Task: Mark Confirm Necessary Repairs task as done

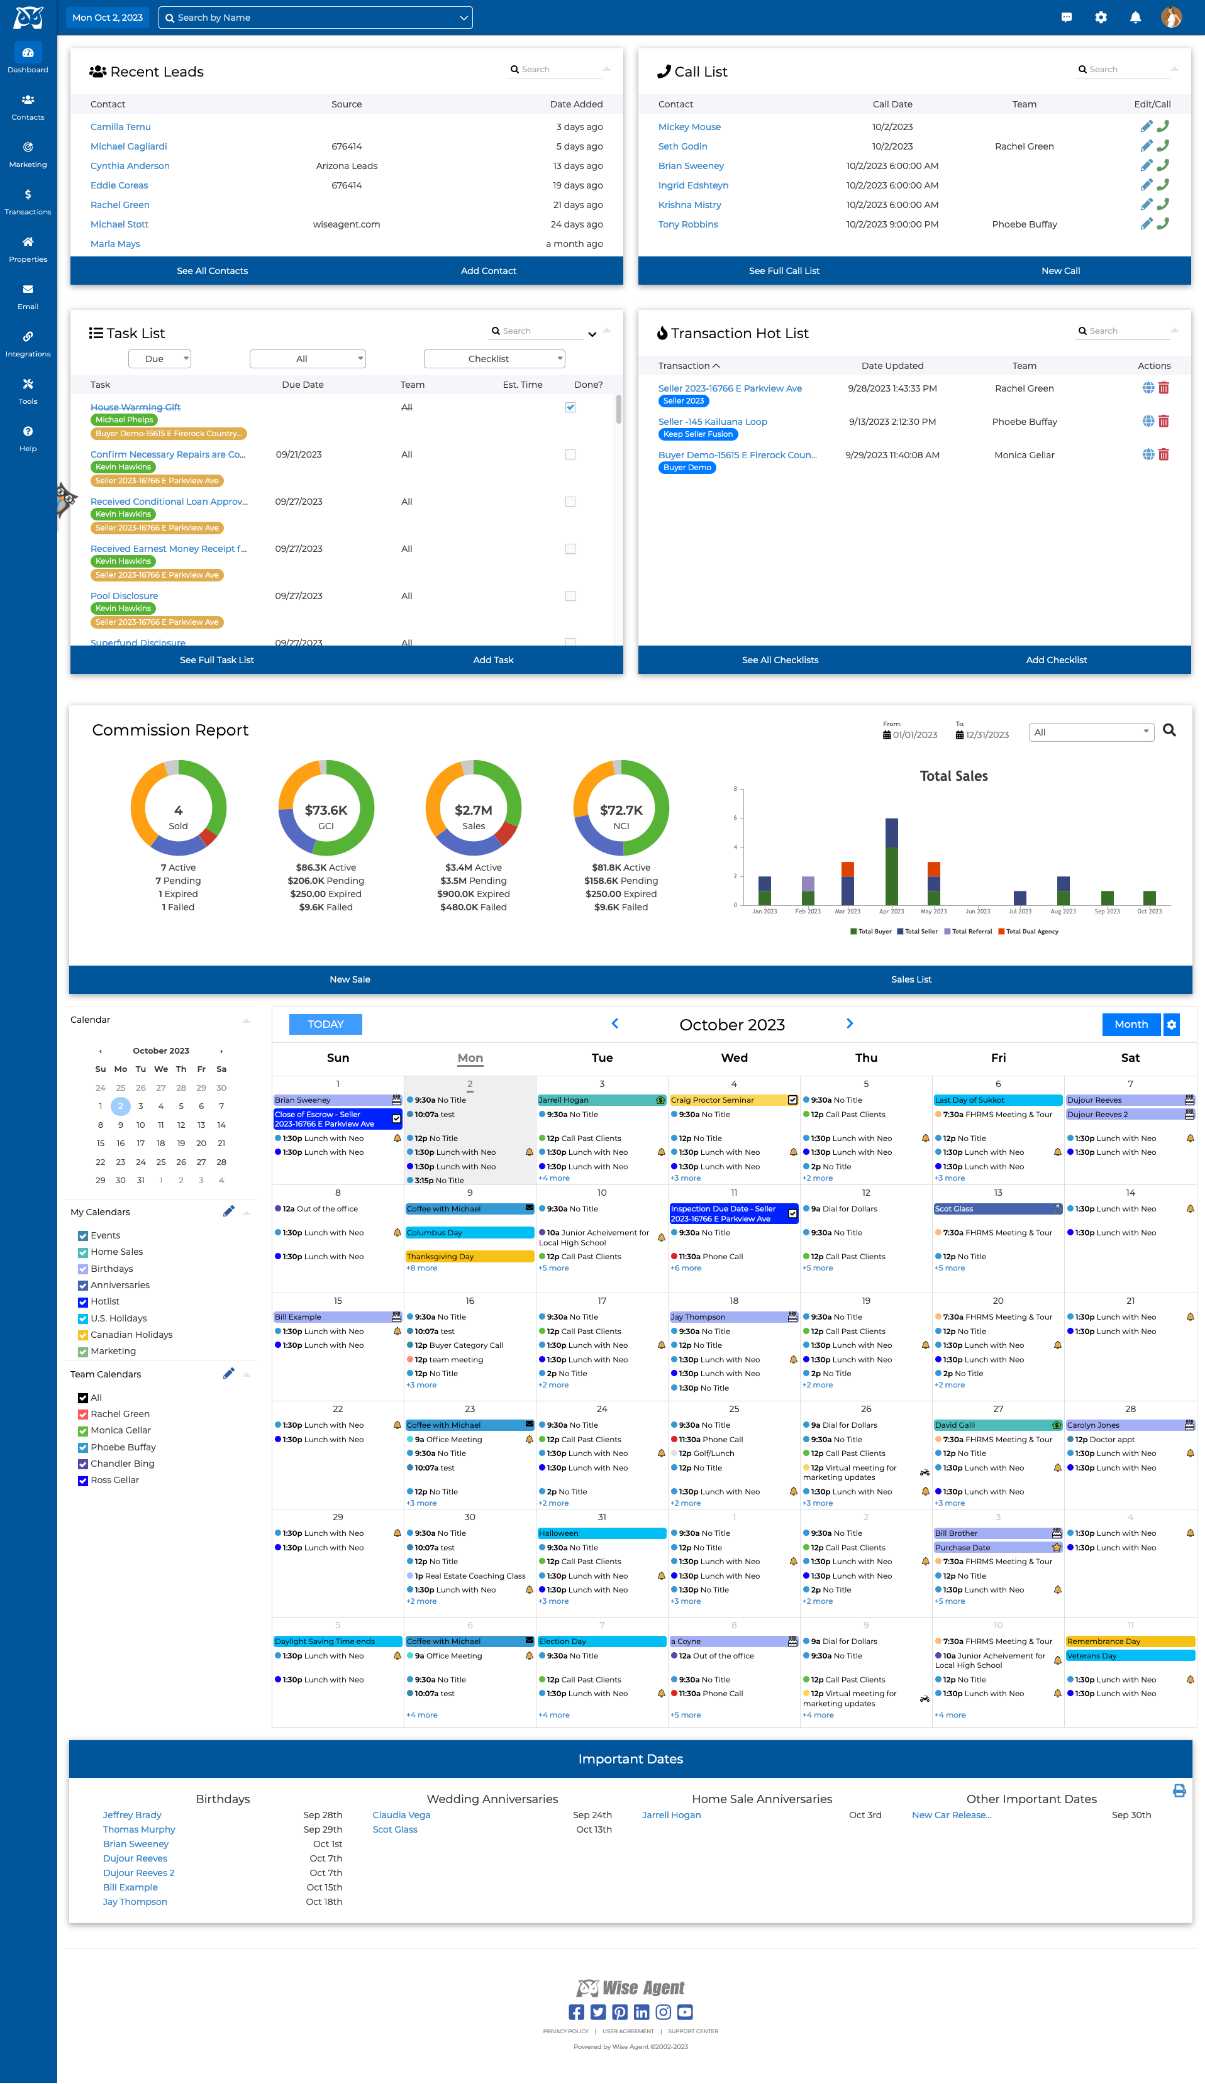Action: (x=570, y=455)
